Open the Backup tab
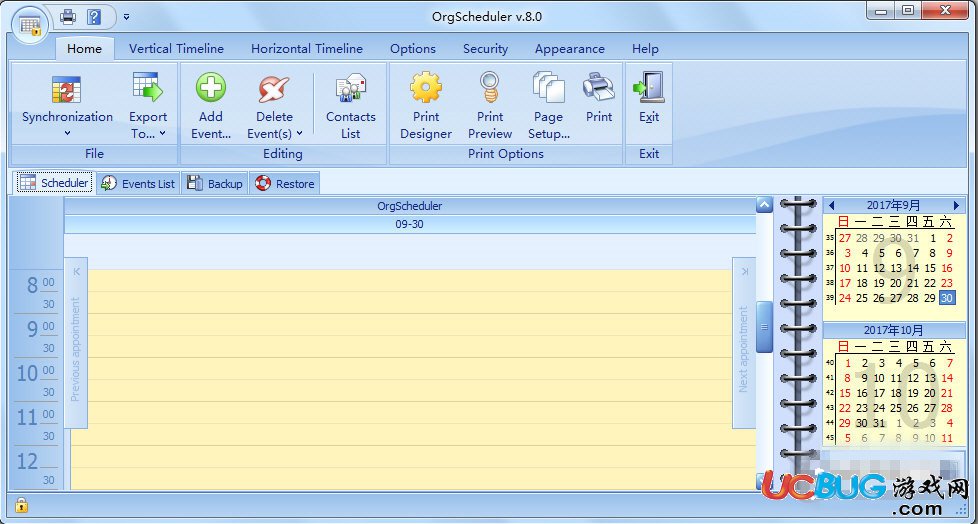The width and height of the screenshot is (978, 524). point(215,183)
